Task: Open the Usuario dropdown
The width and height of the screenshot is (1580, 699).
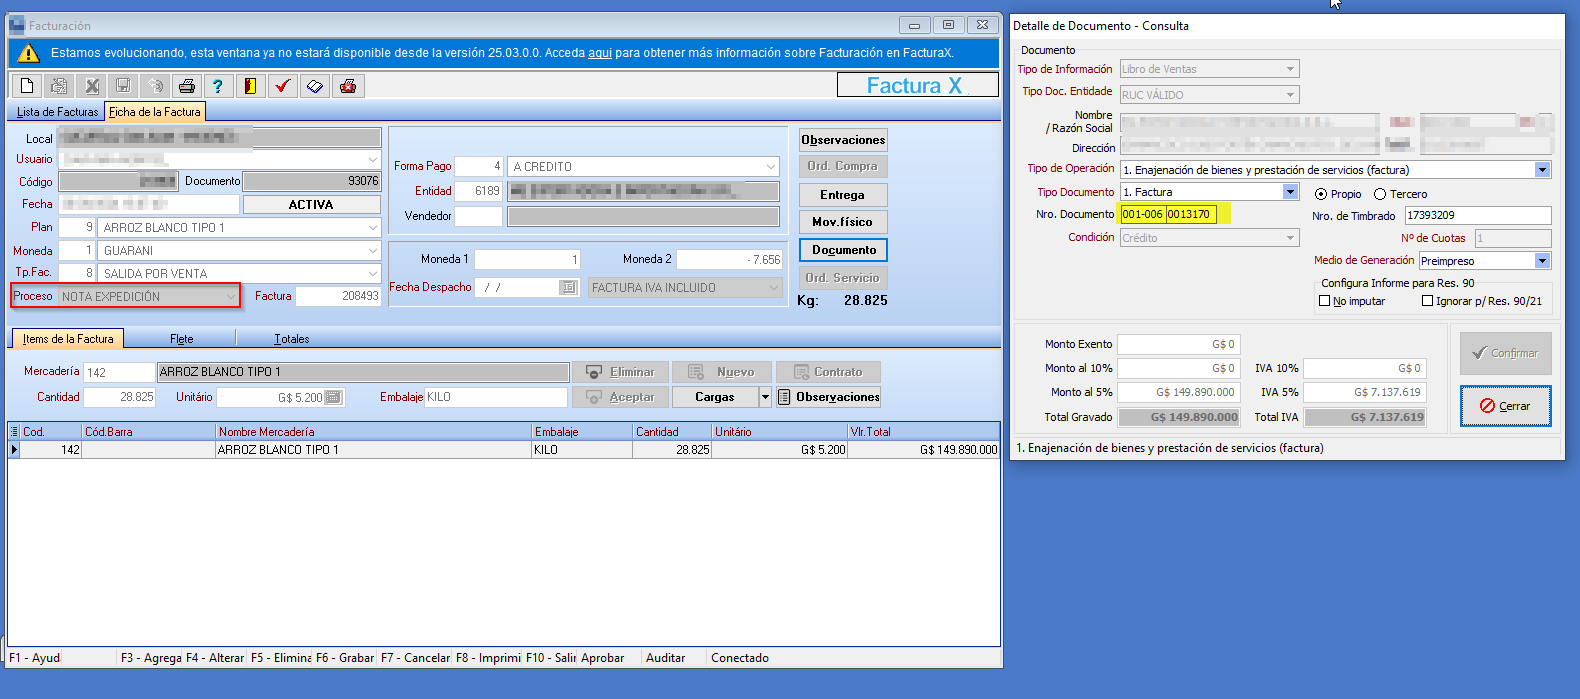Action: tap(372, 160)
